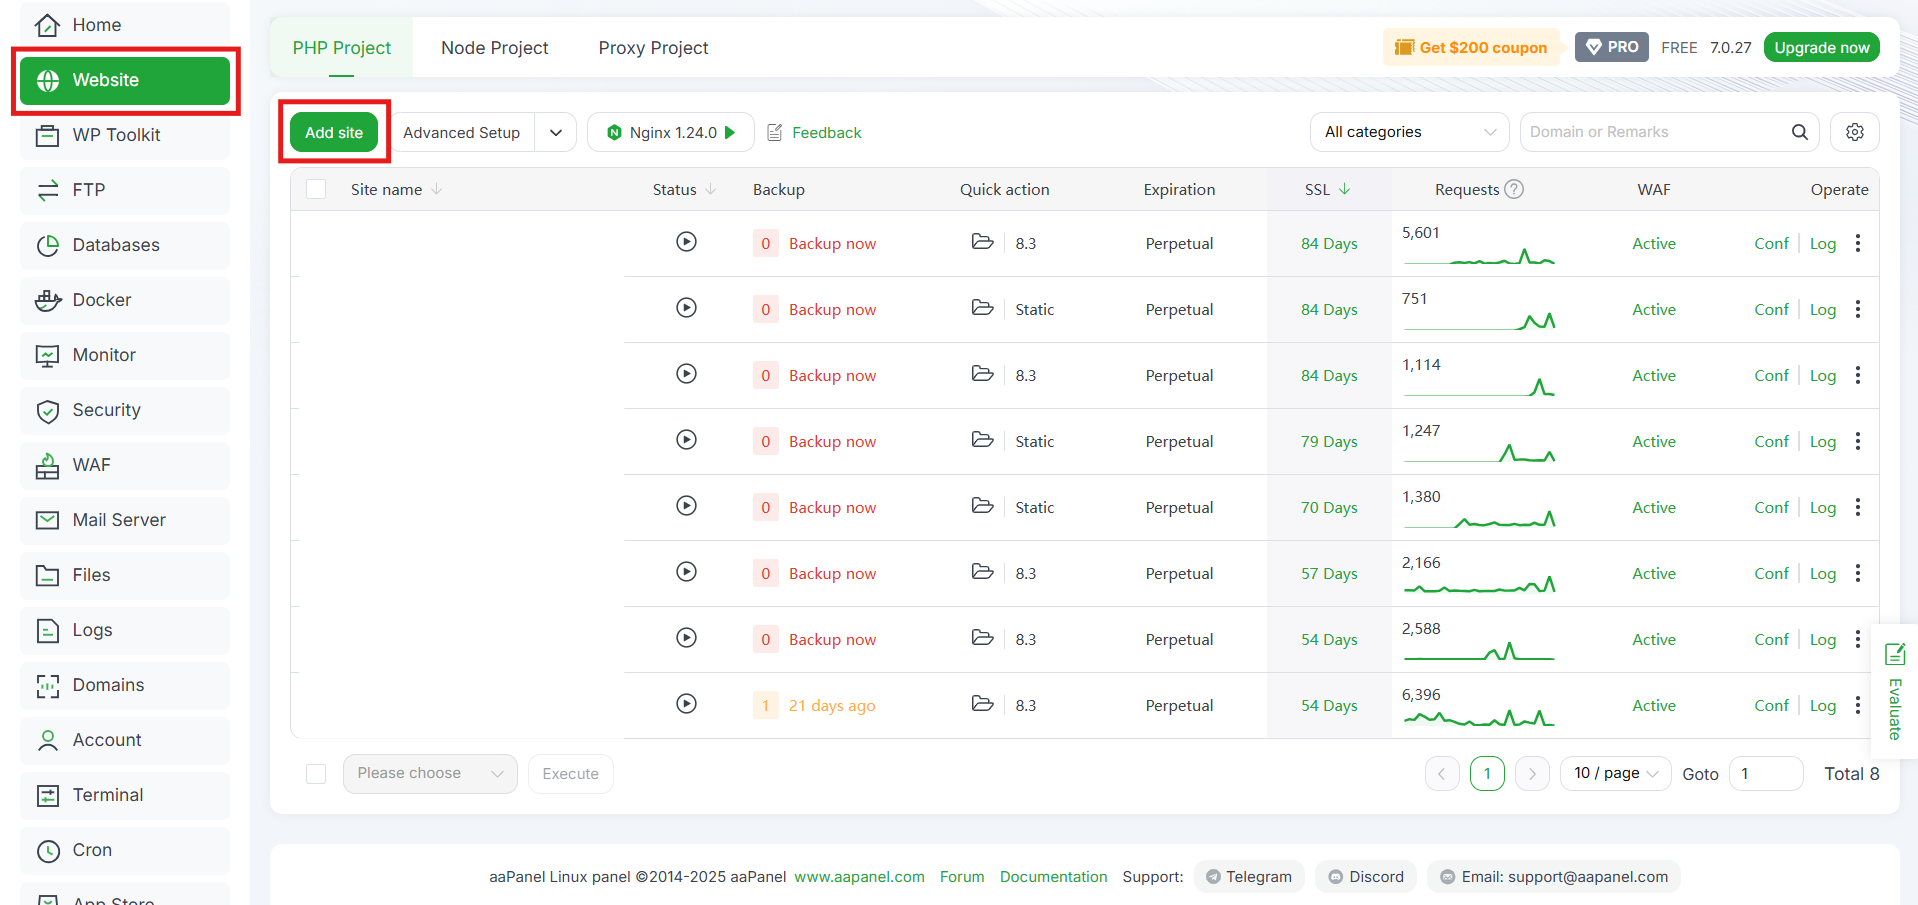Click the next page arrow
This screenshot has height=905, width=1918.
(x=1532, y=774)
